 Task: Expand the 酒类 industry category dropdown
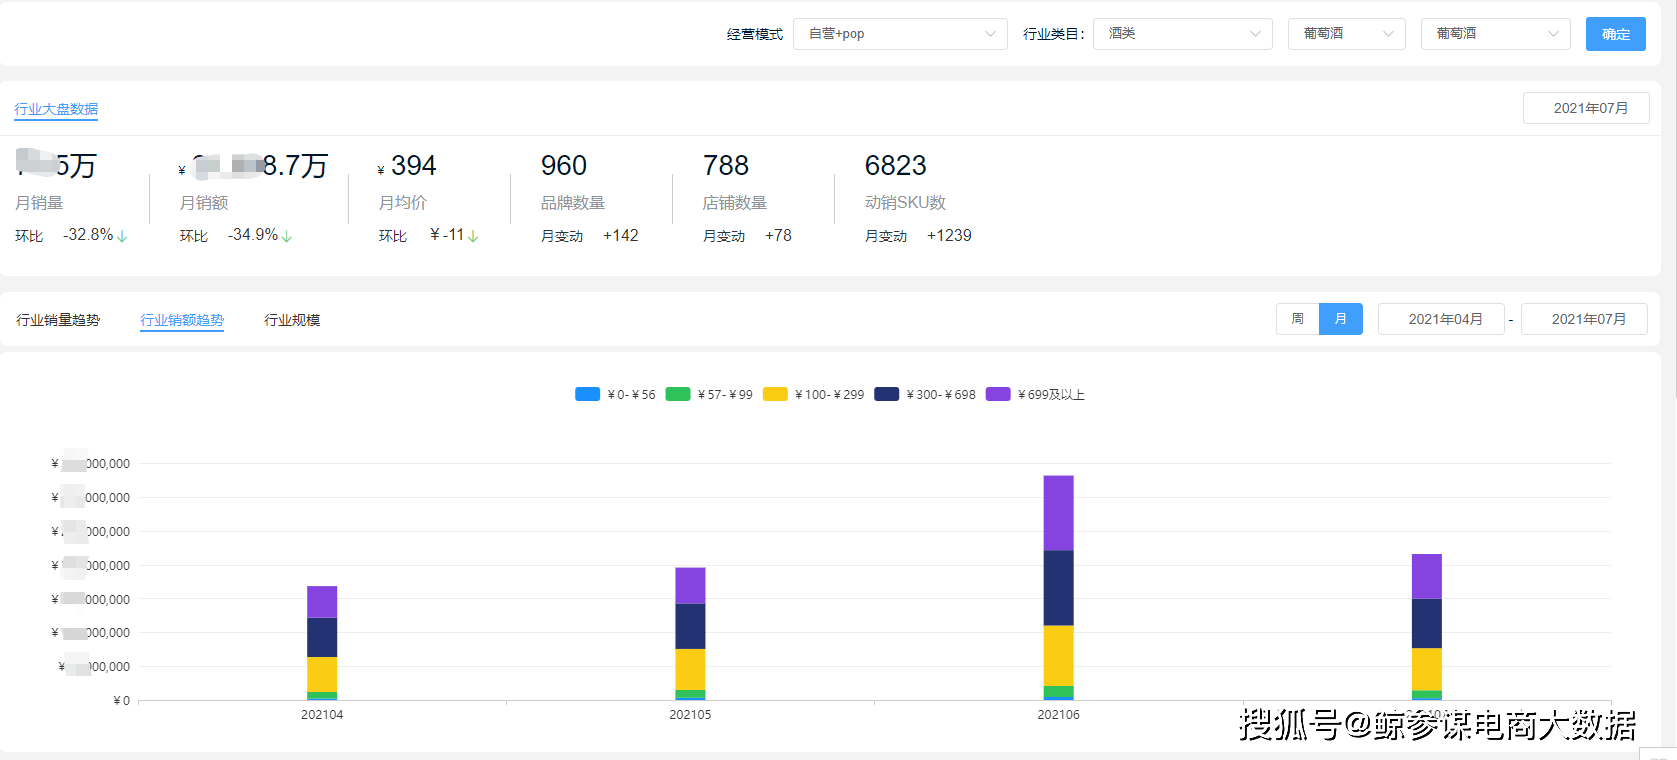point(1183,34)
